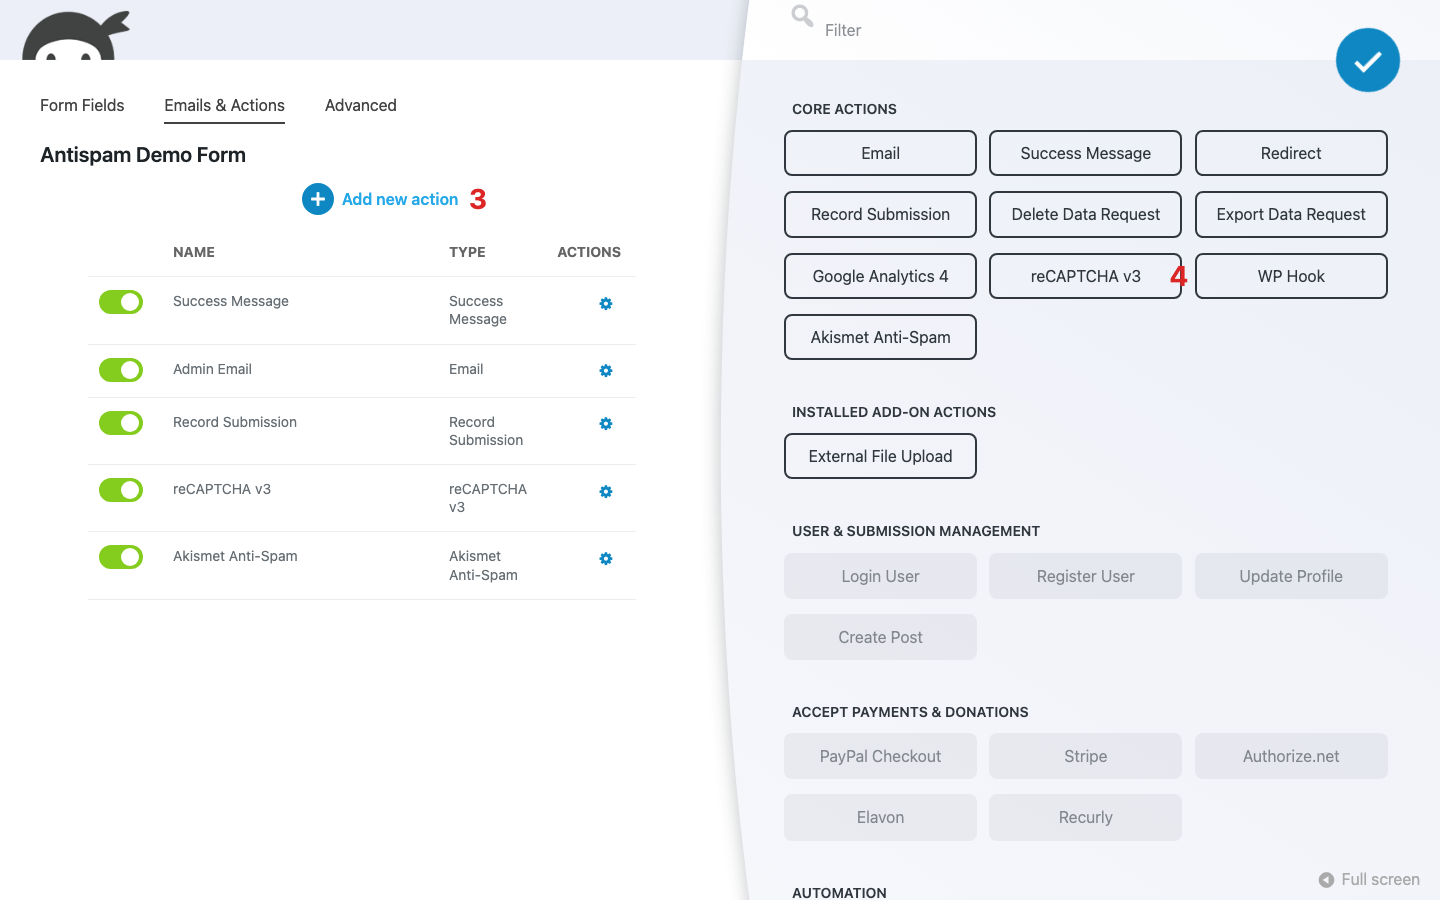The image size is (1440, 900).
Task: Click the Admin Email name in action list
Action: click(212, 369)
